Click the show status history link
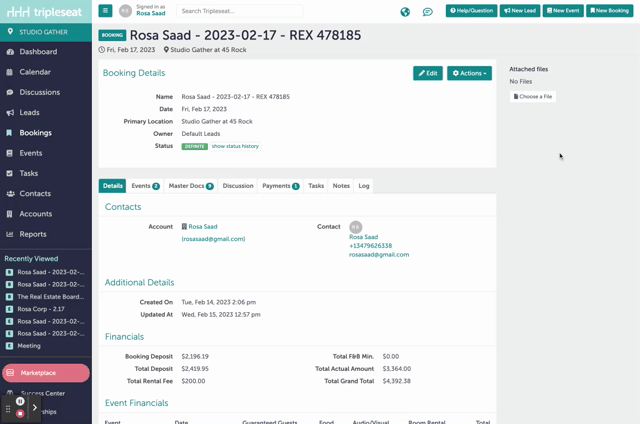Viewport: 640px width, 424px height. pos(235,146)
